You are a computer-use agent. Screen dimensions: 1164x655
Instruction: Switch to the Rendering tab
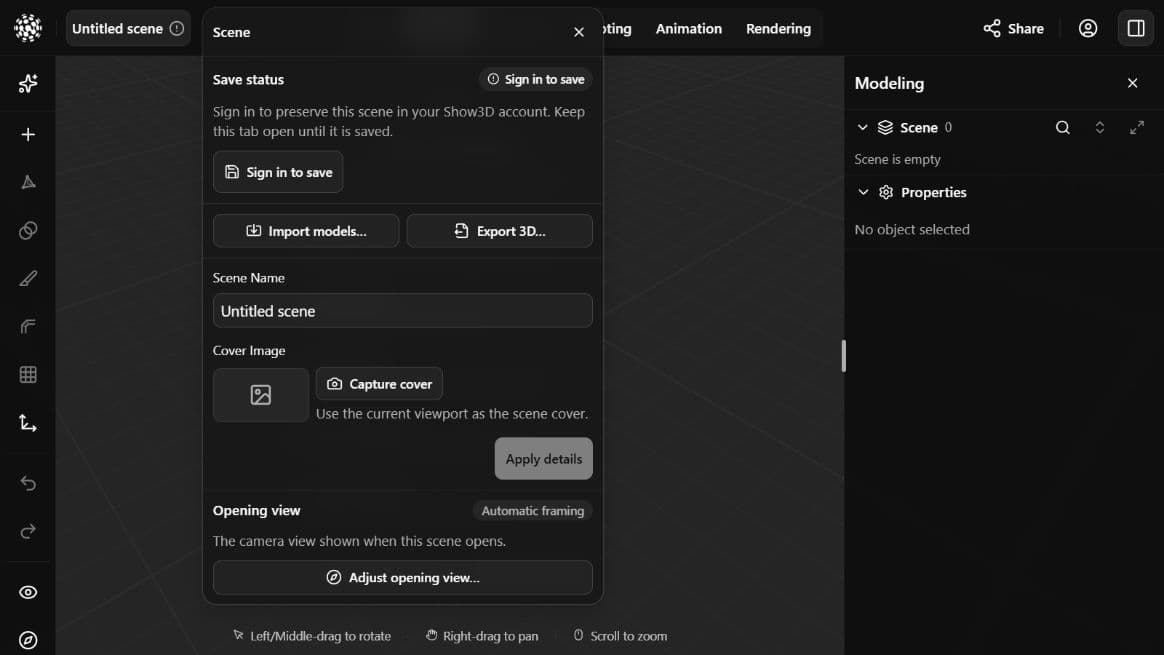tap(778, 28)
